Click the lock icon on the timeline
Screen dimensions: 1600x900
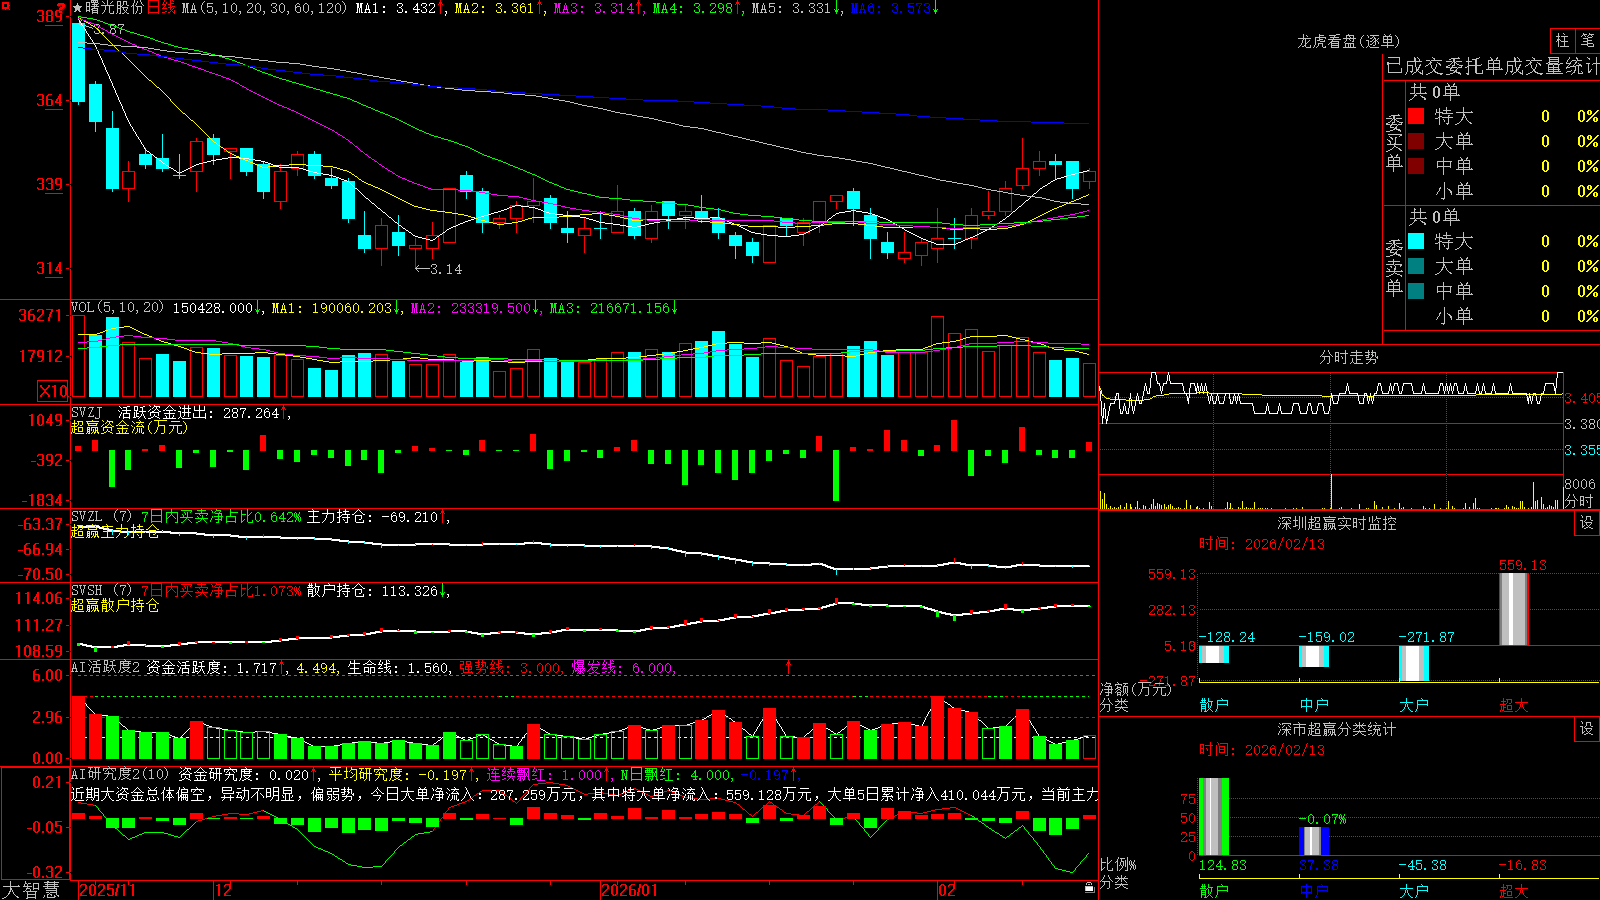click(1090, 888)
